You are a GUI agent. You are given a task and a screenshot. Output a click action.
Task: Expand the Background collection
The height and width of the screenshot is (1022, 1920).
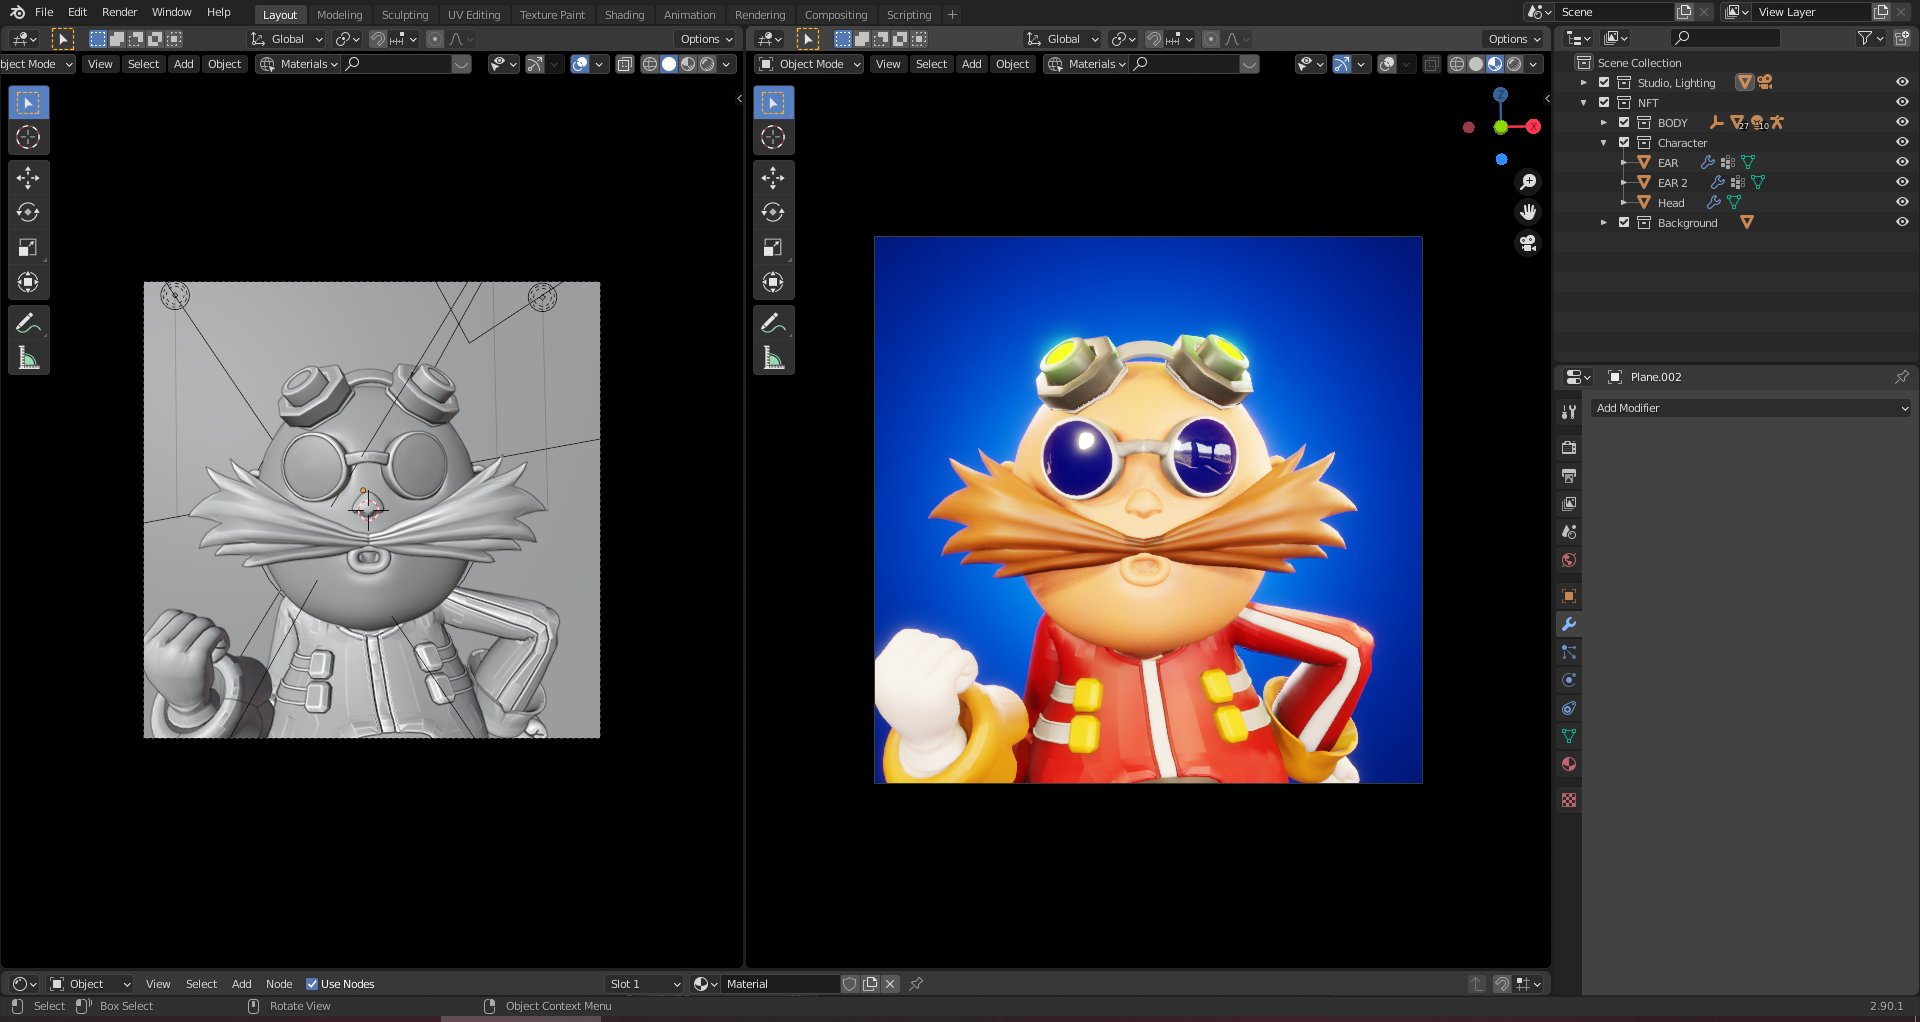1604,222
